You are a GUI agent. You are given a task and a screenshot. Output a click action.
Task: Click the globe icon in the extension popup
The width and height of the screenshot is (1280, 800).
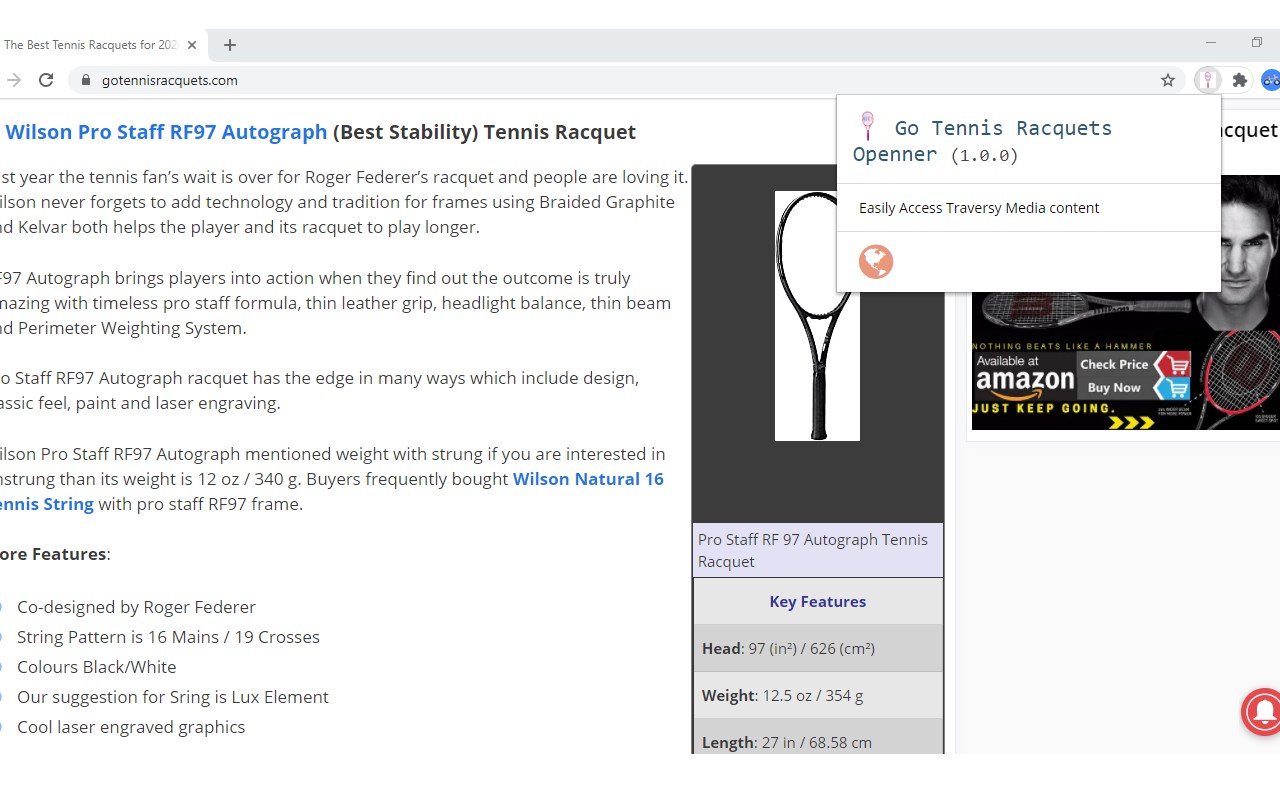(x=876, y=262)
